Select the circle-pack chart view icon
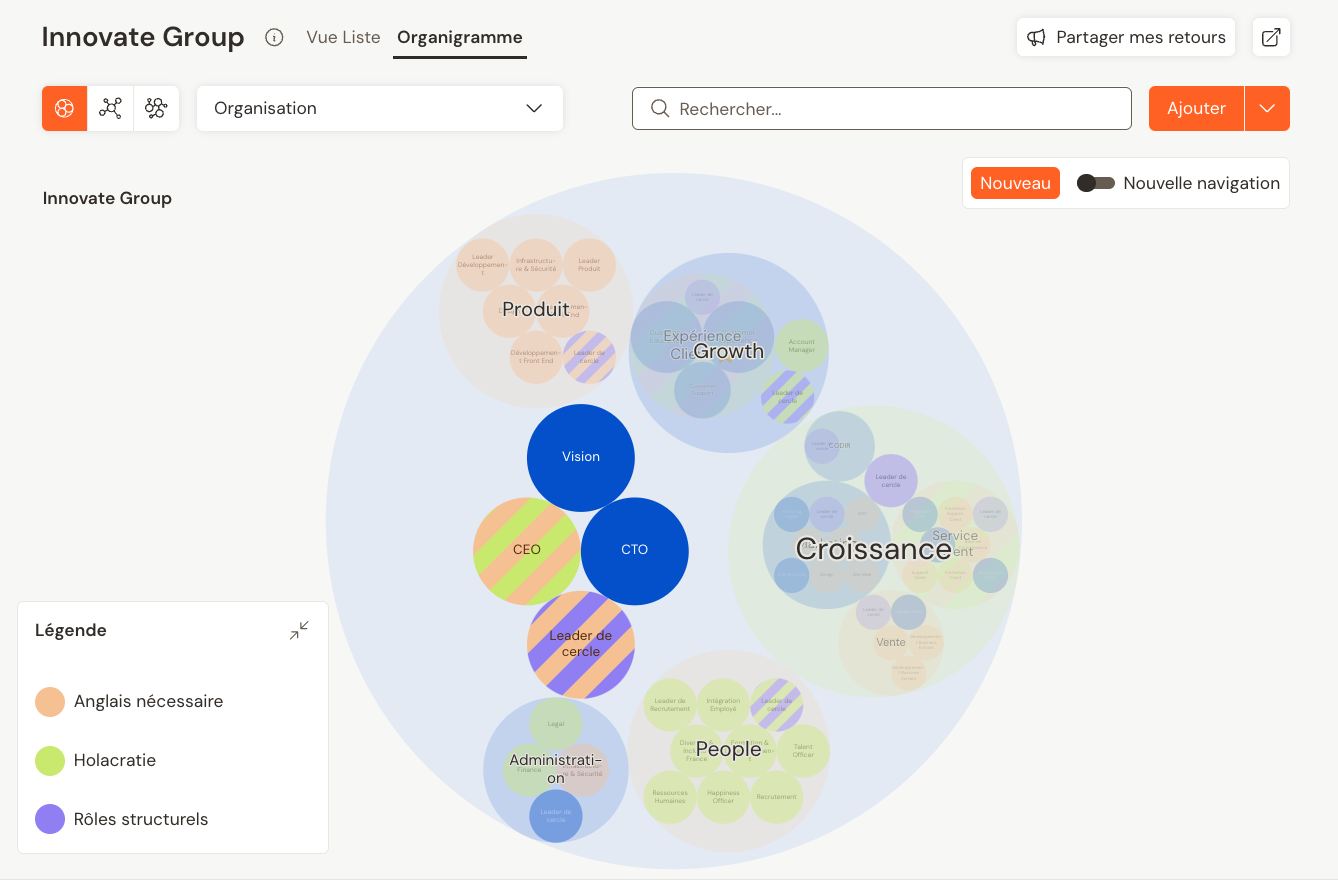Image resolution: width=1338 pixels, height=880 pixels. pos(65,108)
